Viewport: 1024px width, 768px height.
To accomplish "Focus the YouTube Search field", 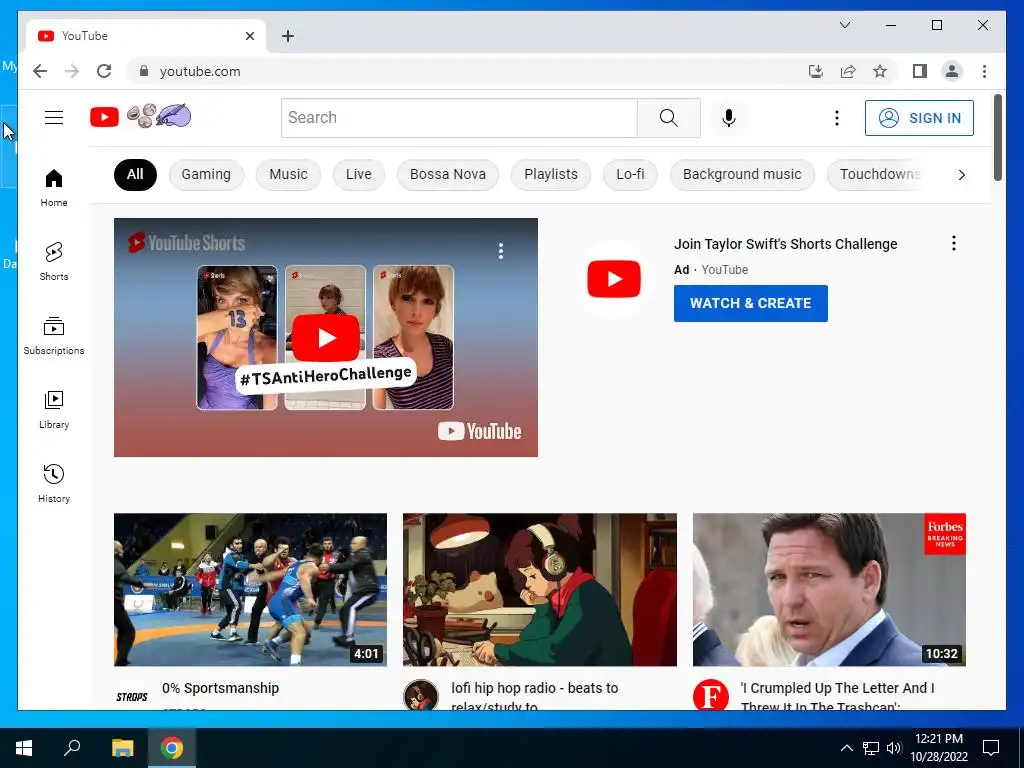I will tap(459, 118).
